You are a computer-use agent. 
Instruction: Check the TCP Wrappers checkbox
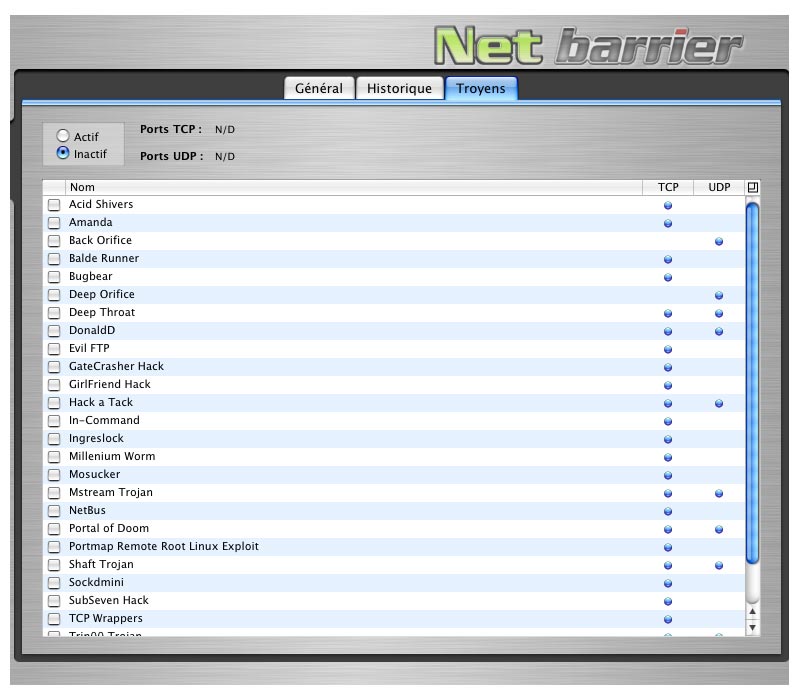click(54, 619)
